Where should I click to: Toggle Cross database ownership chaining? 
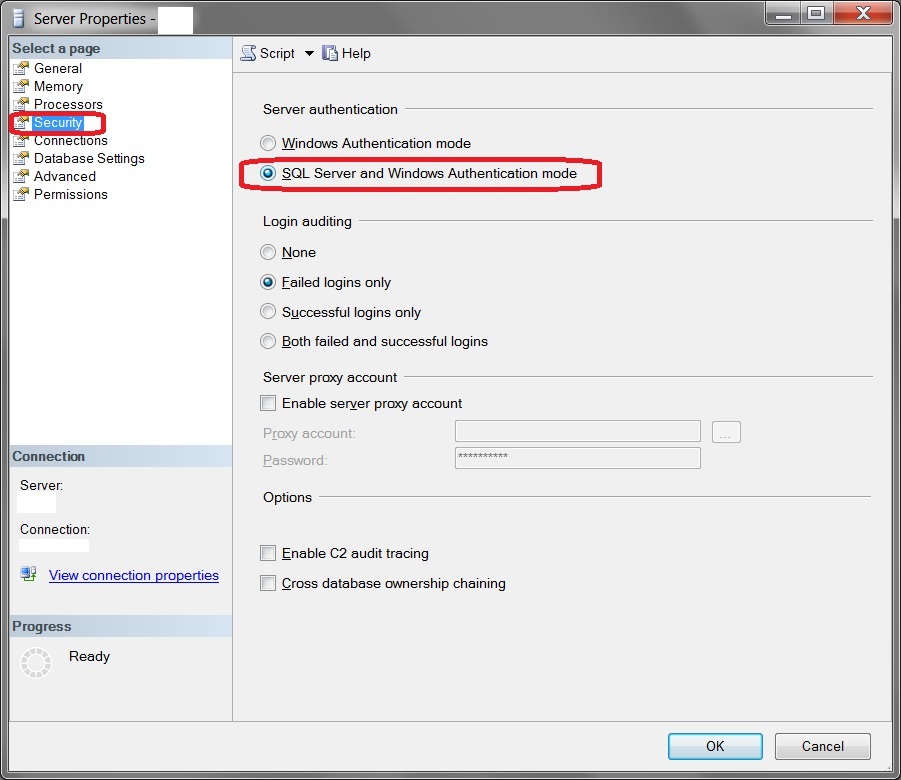point(268,584)
